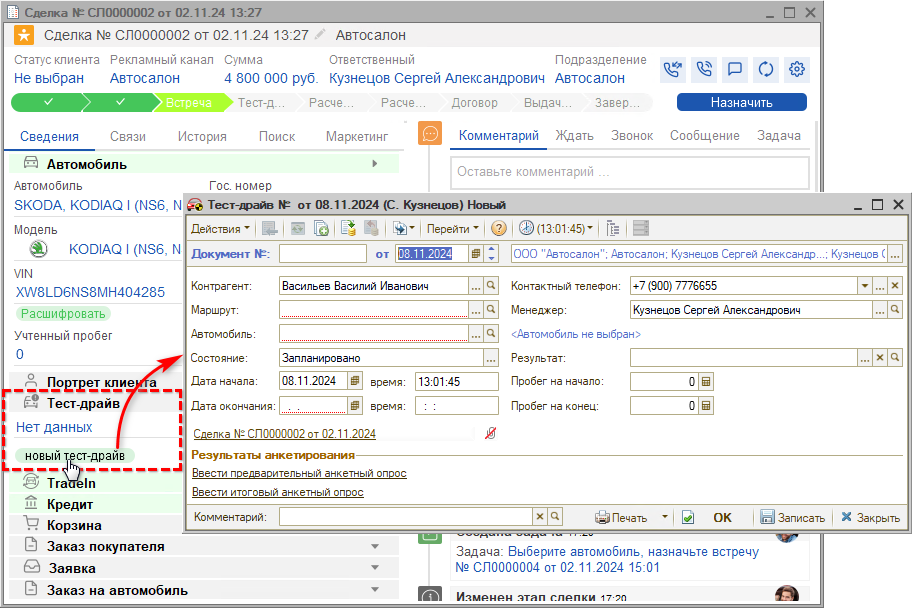Viewport: 912px width, 608px height.
Task: Click the calendar icon next to Дата окончания
Action: coord(355,406)
